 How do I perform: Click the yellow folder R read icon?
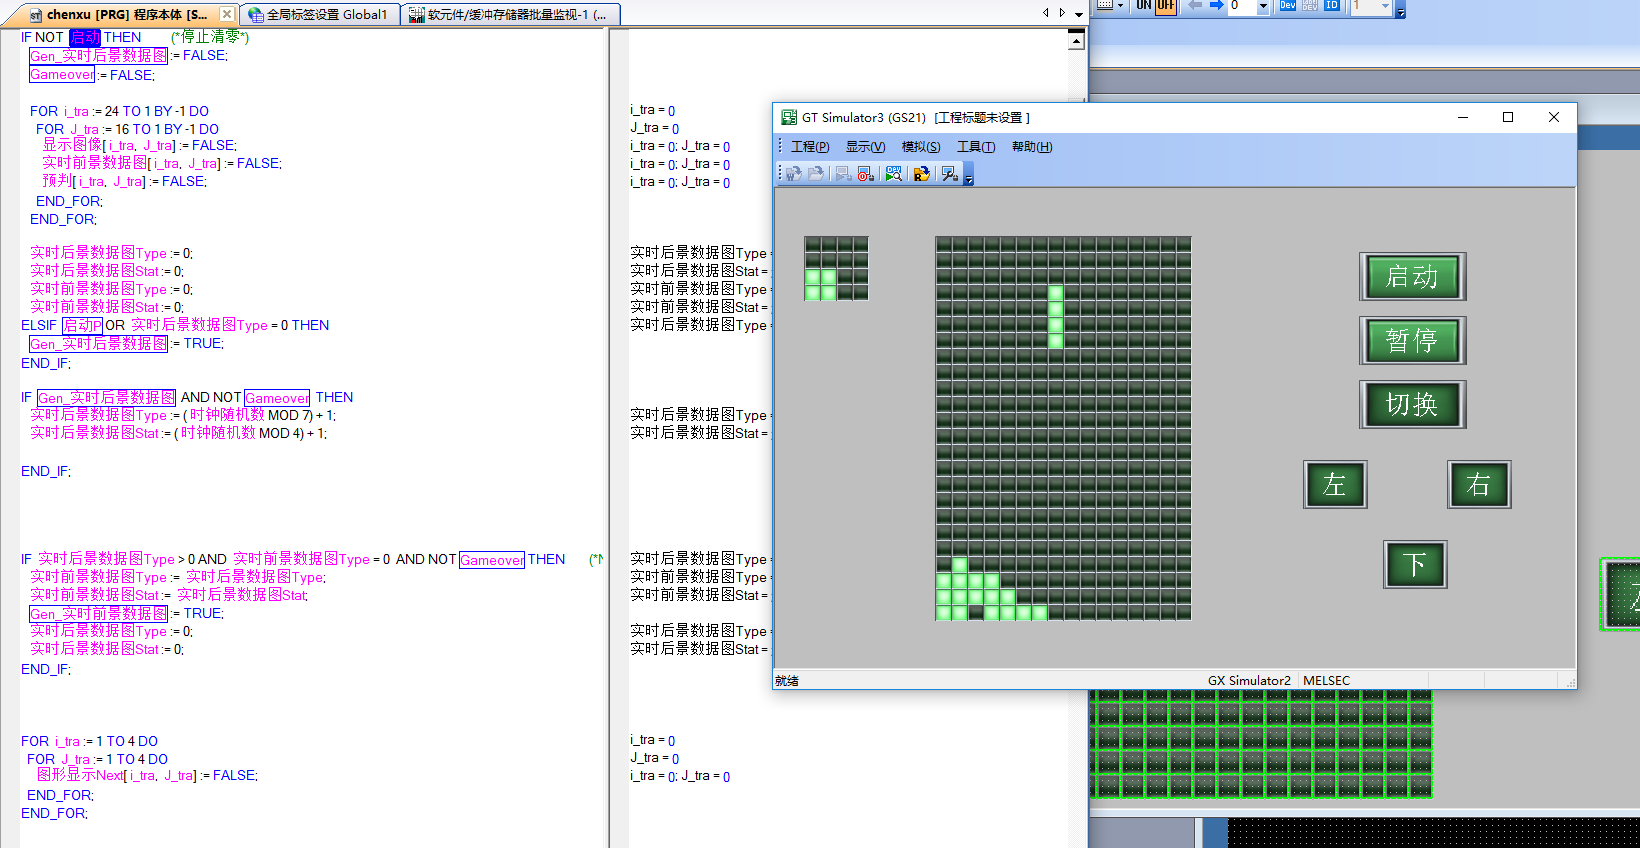tap(921, 174)
